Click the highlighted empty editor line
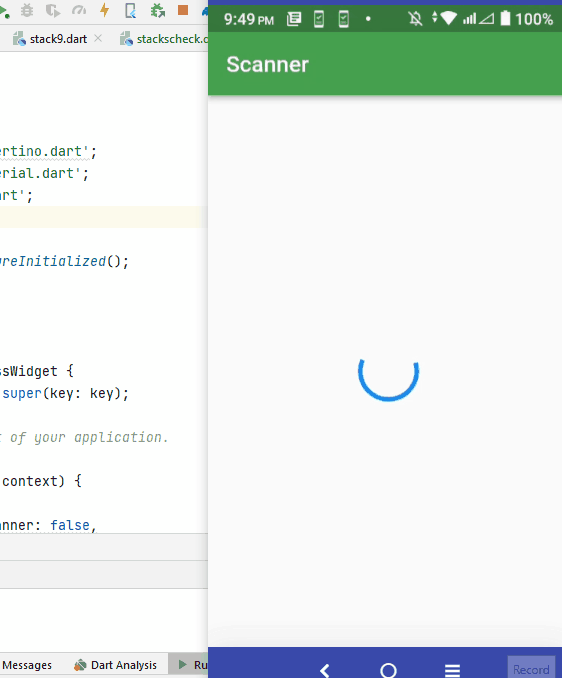The height and width of the screenshot is (678, 562). click(x=104, y=217)
